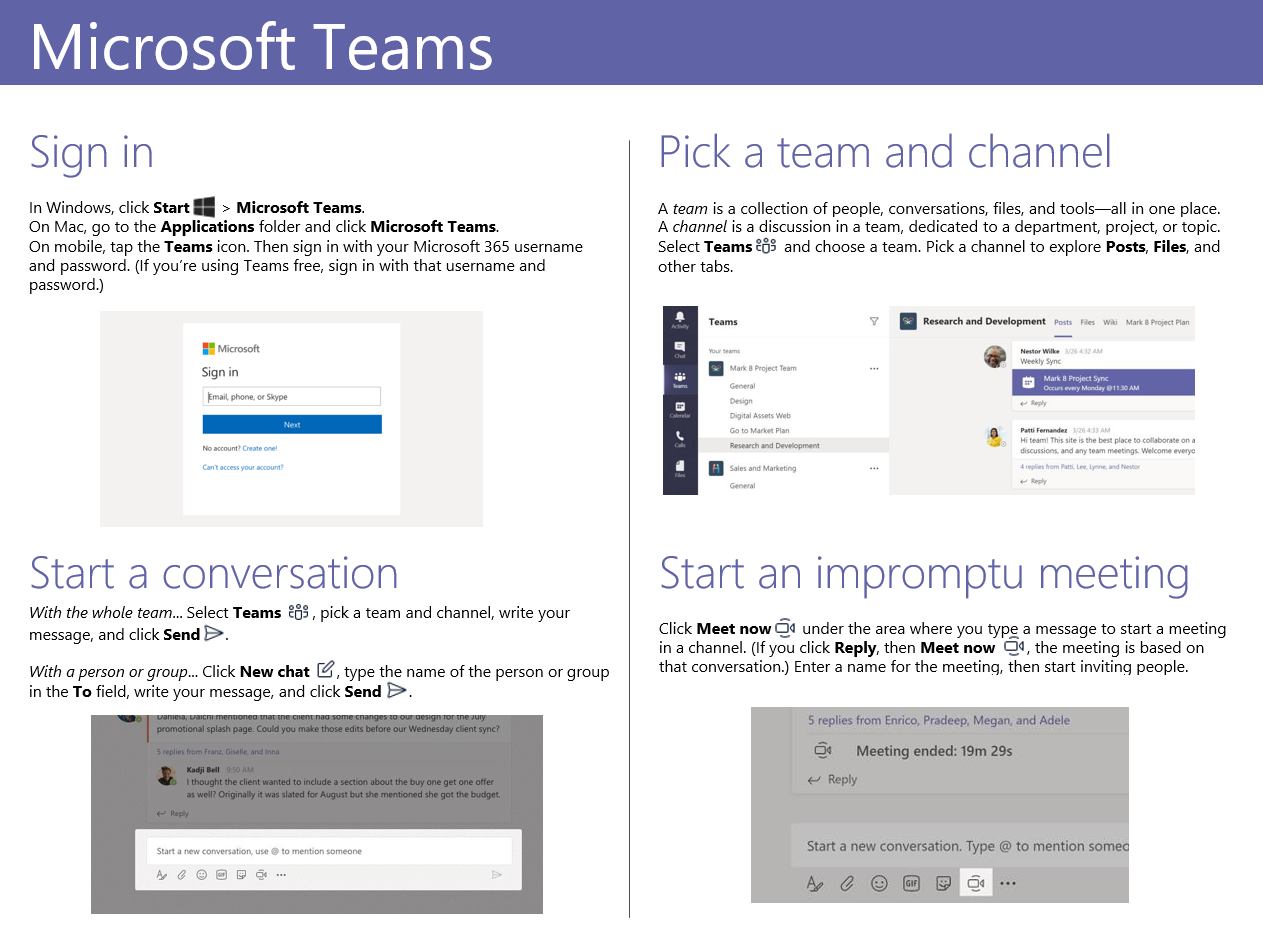Open Activity in the Teams sidebar
The height and width of the screenshot is (946, 1263).
pos(680,320)
